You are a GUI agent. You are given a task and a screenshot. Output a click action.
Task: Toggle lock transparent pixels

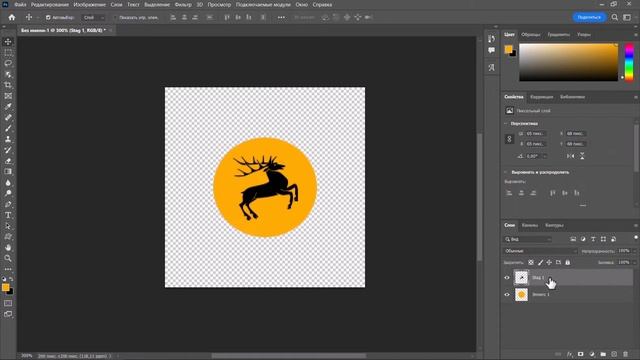point(531,262)
